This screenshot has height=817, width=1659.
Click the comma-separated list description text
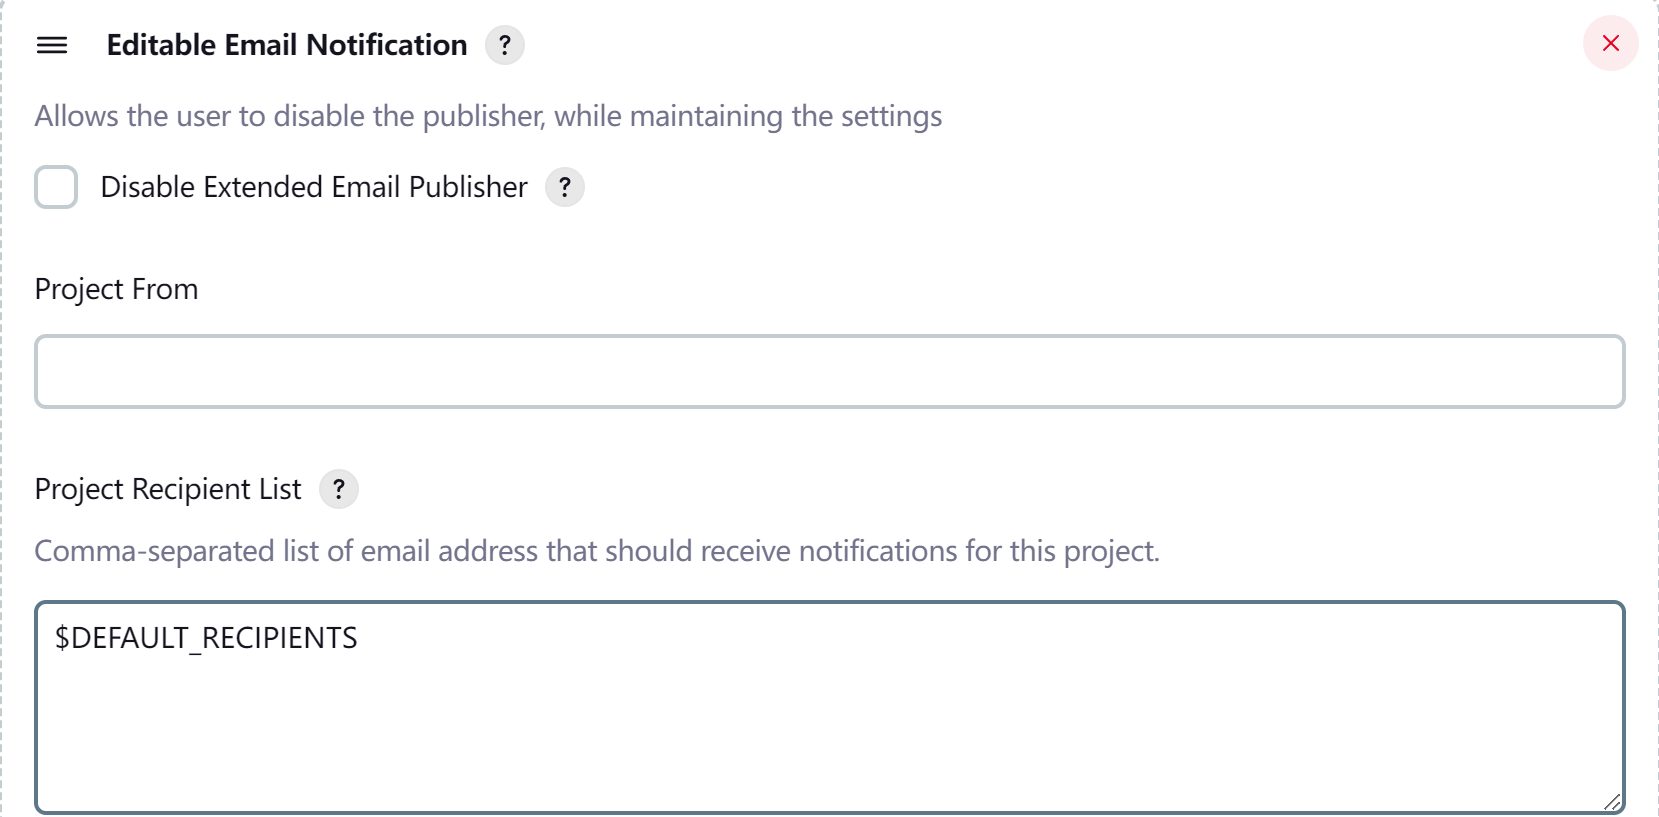(596, 551)
